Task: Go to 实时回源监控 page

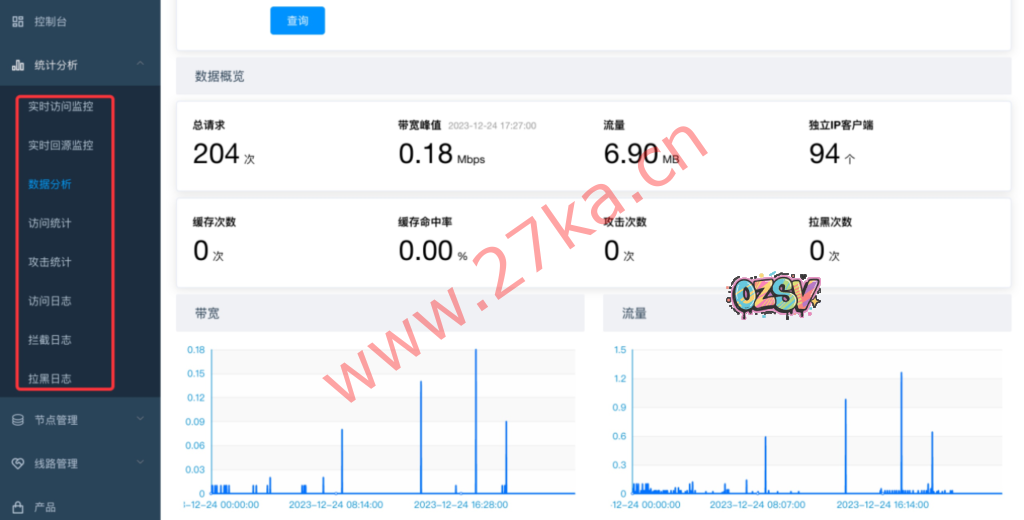Action: point(60,146)
